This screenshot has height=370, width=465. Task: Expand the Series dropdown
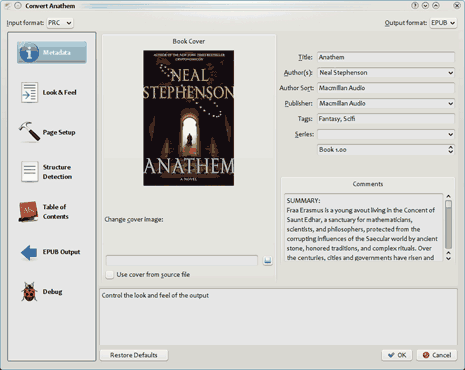[x=450, y=134]
